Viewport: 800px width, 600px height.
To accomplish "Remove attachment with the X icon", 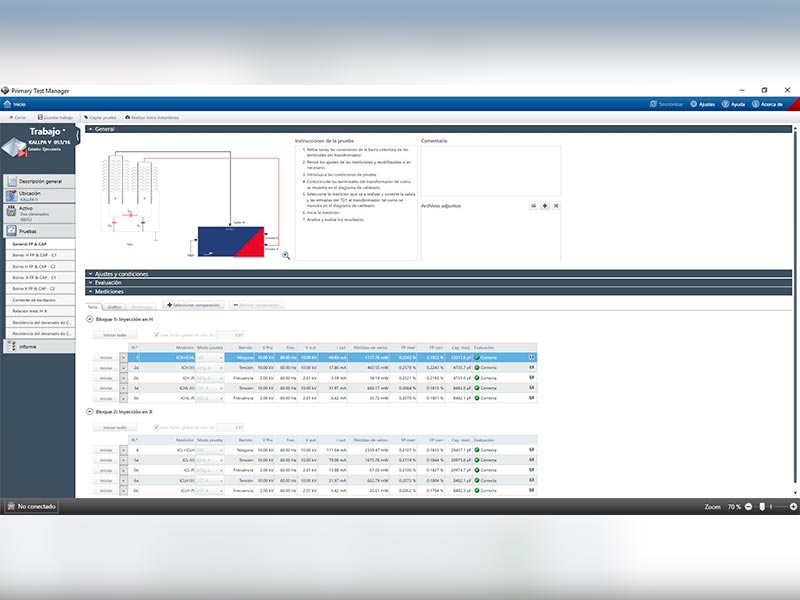I will pos(555,205).
